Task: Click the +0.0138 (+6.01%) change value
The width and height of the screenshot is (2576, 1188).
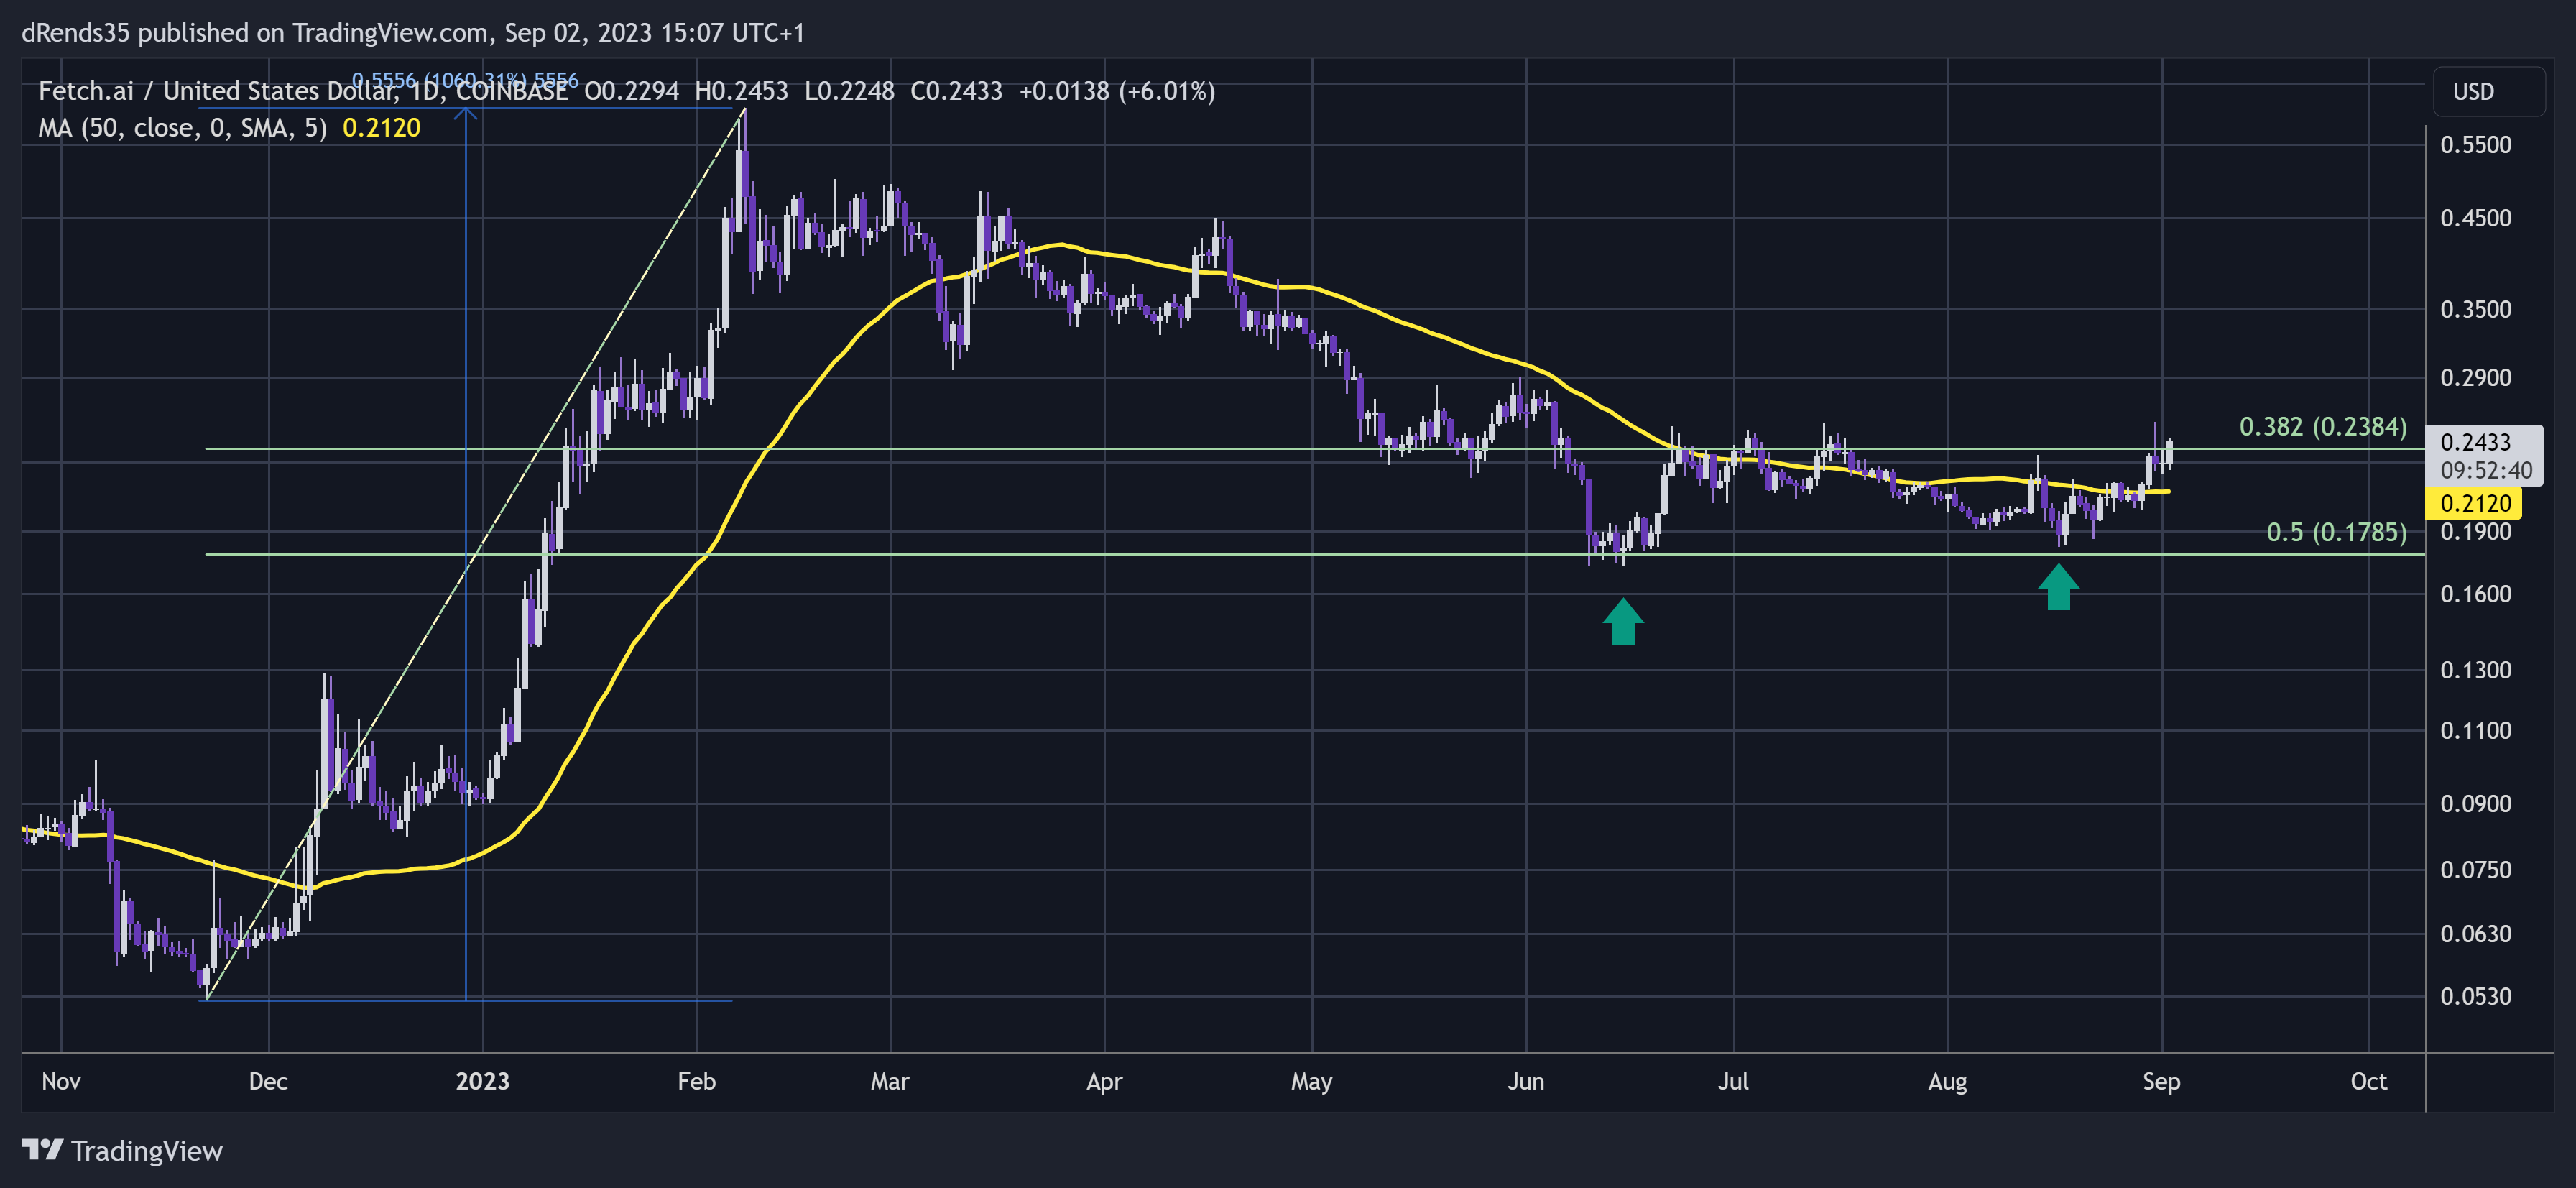Action: 1116,91
